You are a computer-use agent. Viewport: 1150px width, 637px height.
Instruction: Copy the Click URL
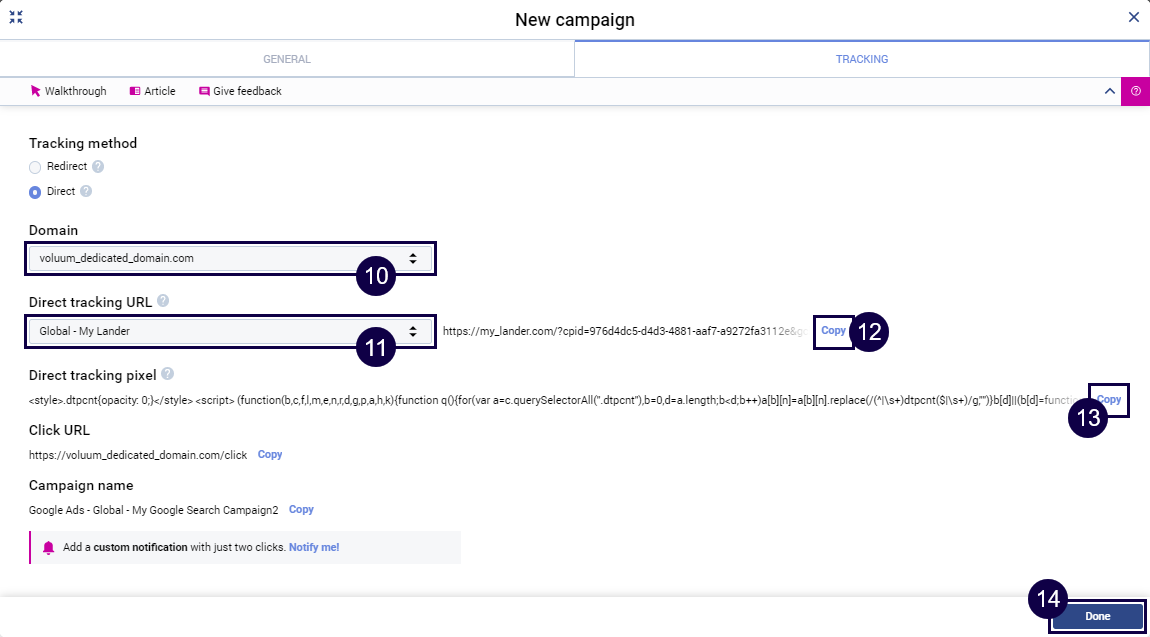270,455
